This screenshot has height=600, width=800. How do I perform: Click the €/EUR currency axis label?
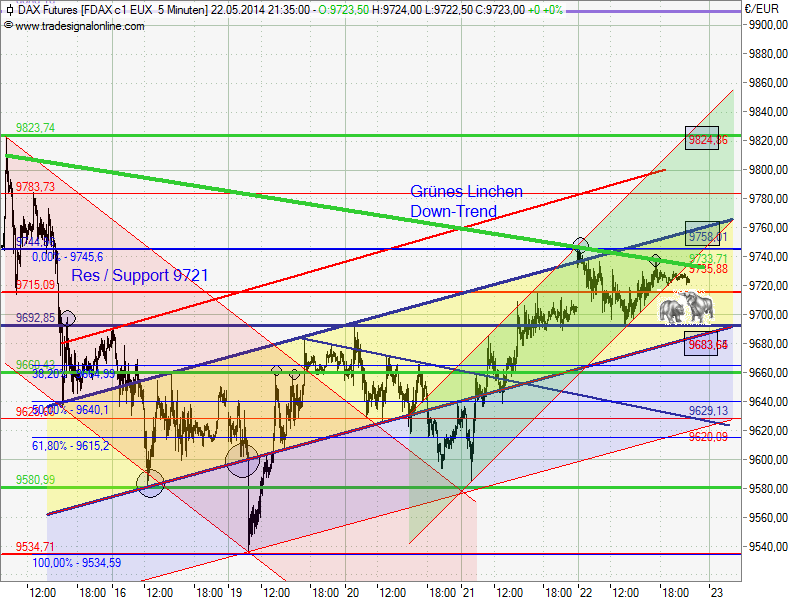tap(762, 9)
